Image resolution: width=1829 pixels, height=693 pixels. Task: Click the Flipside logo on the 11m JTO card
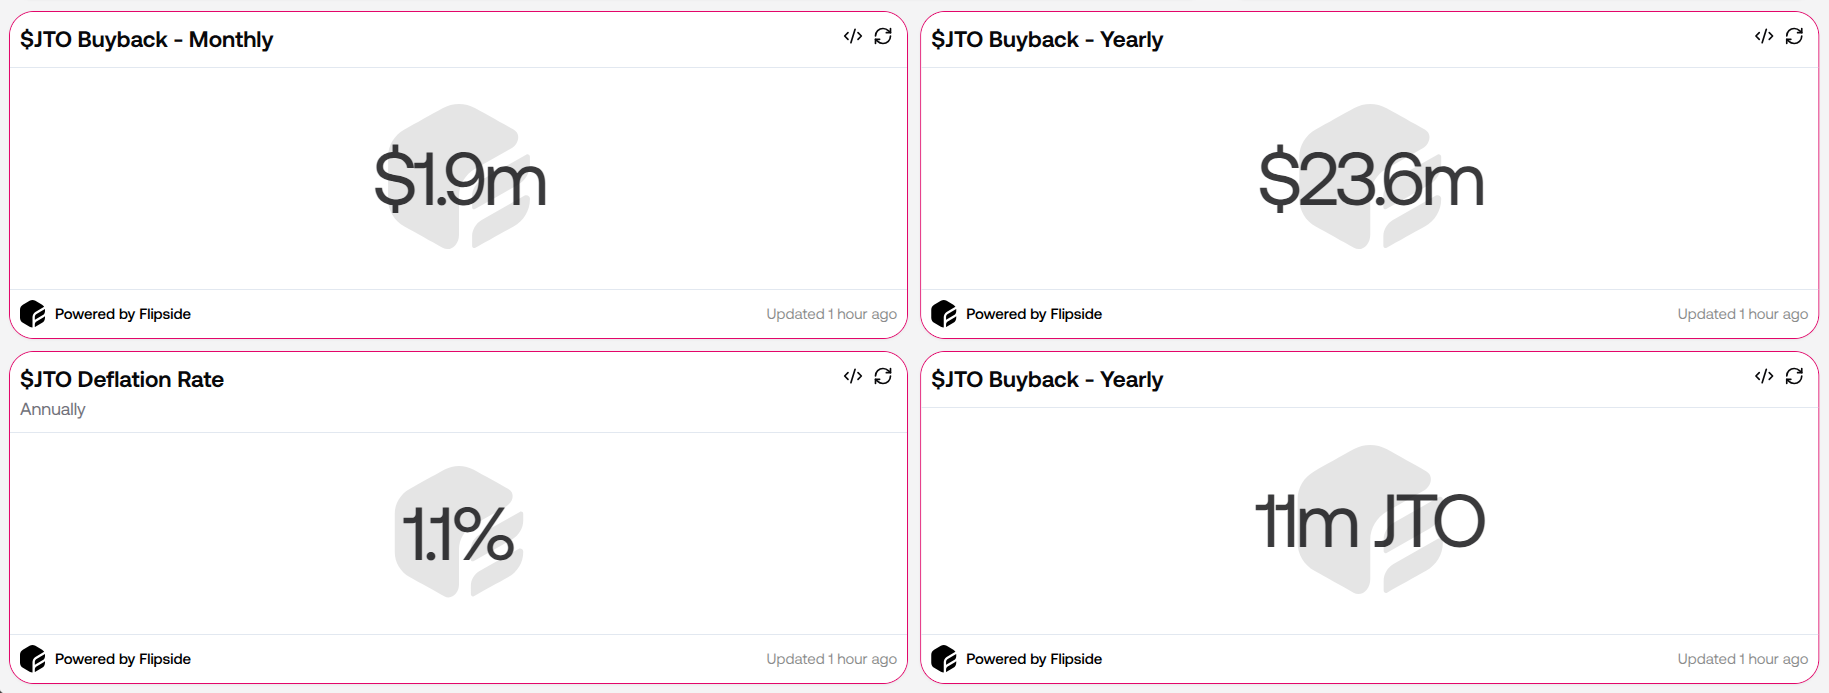point(944,658)
